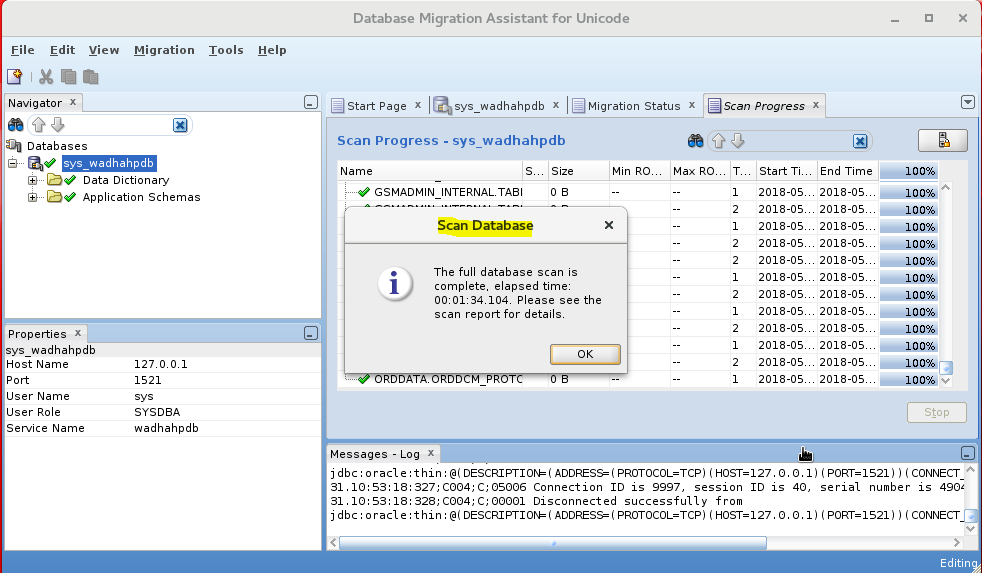Collapse the sys_wadhahpdb tree node
This screenshot has height=573, width=982.
tap(13, 163)
